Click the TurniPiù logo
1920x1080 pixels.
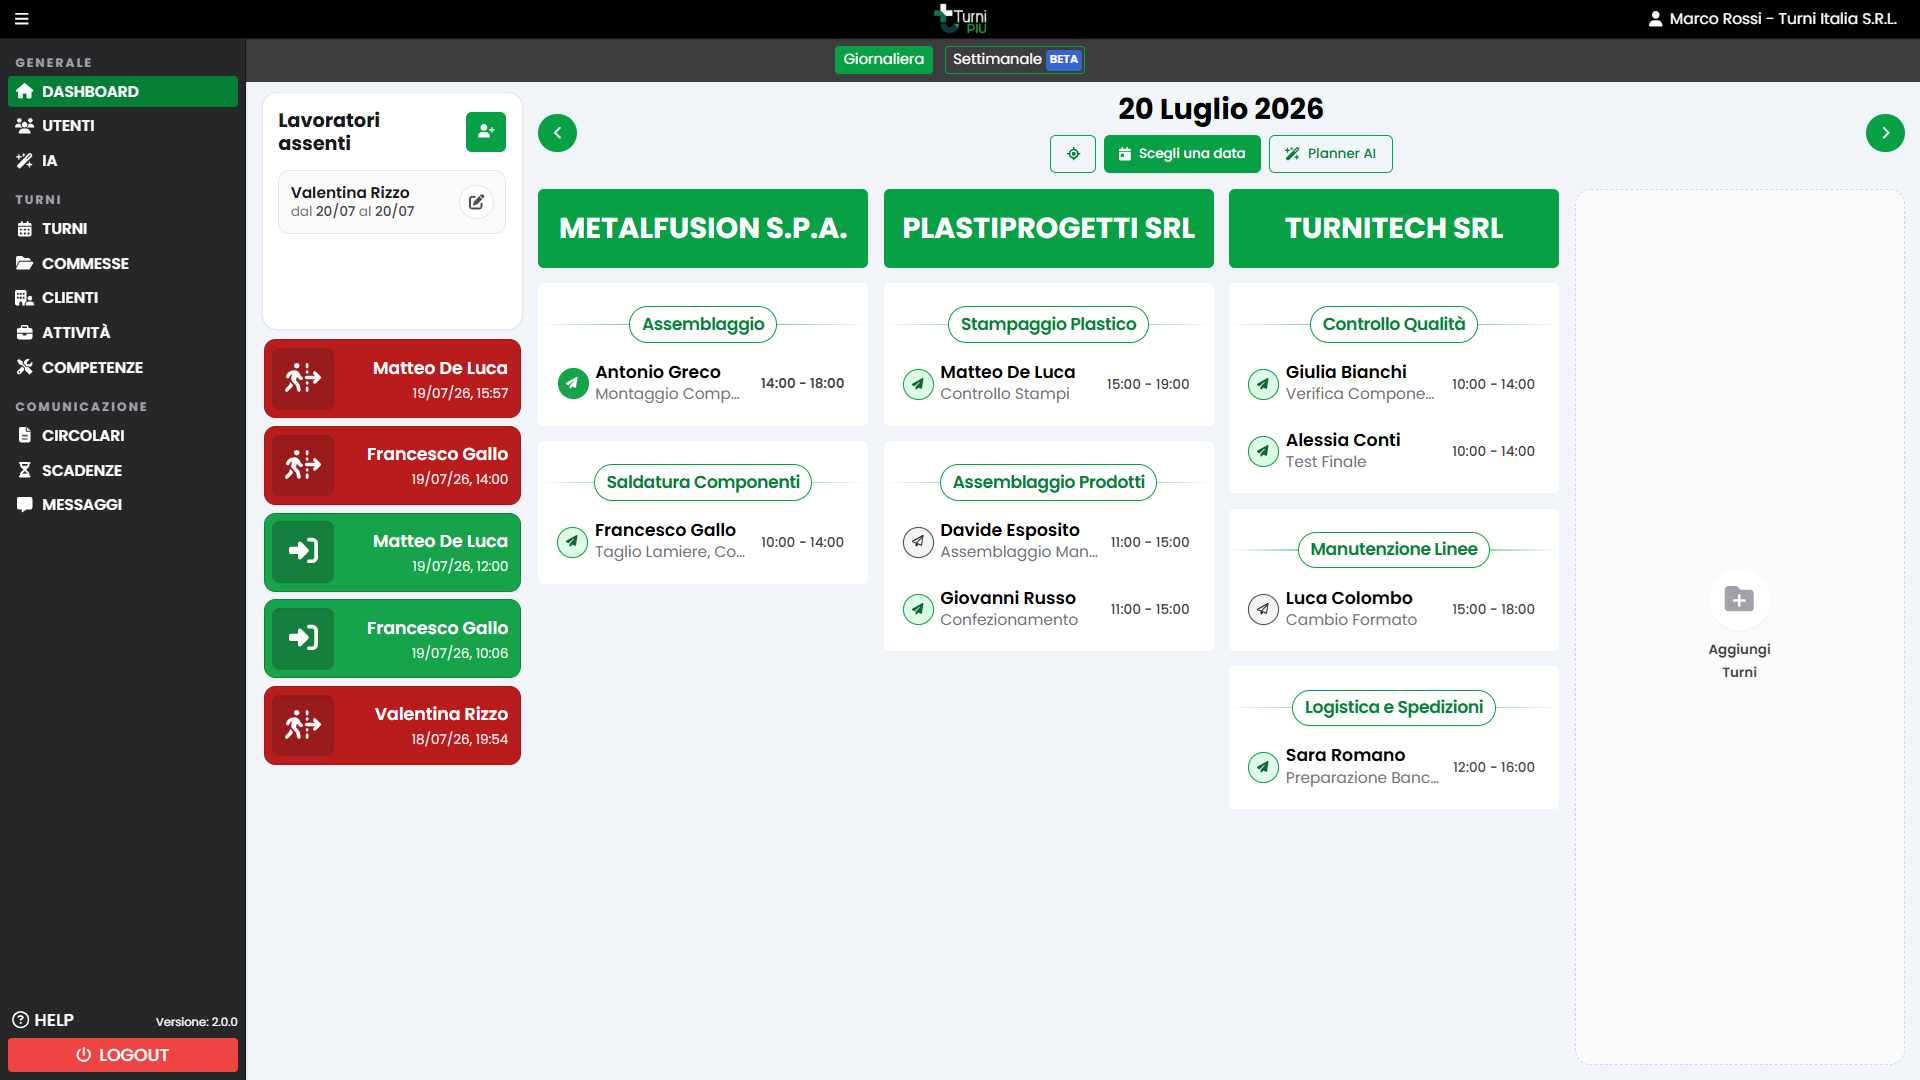960,19
